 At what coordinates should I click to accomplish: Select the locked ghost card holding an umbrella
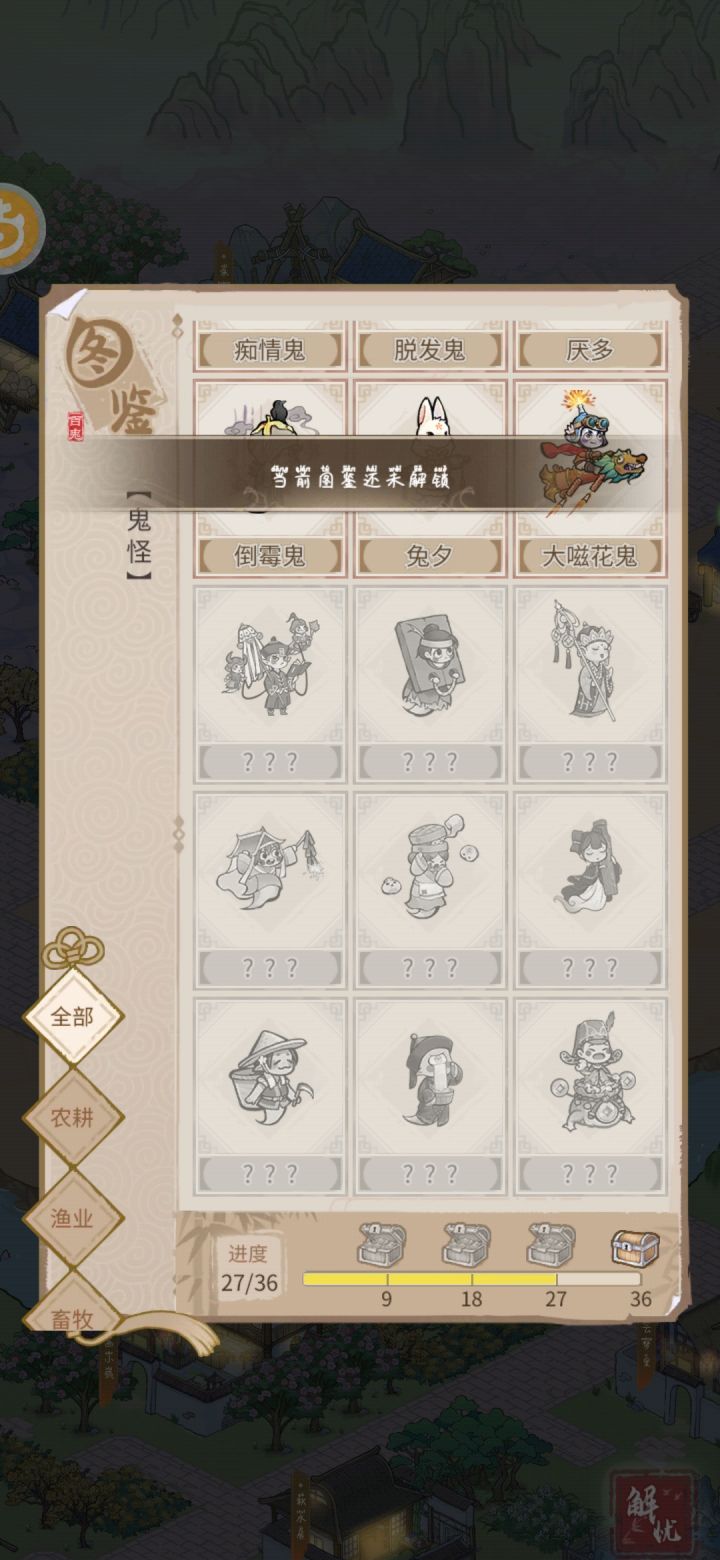click(x=270, y=891)
